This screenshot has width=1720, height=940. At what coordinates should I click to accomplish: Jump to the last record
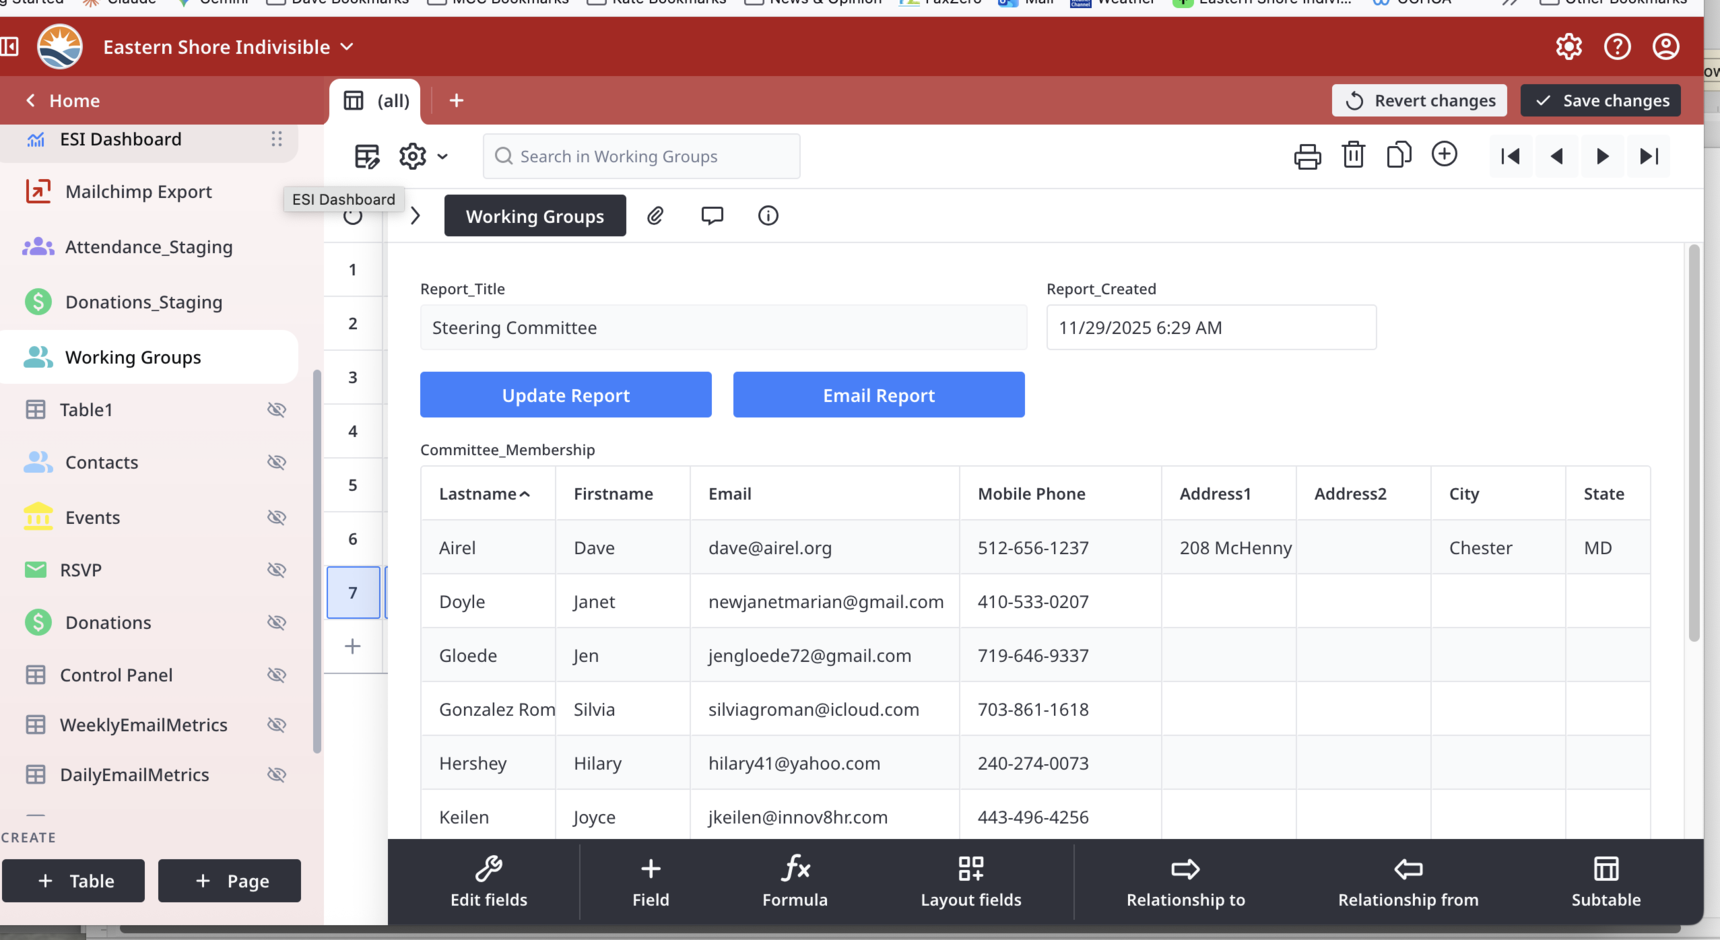click(x=1649, y=156)
